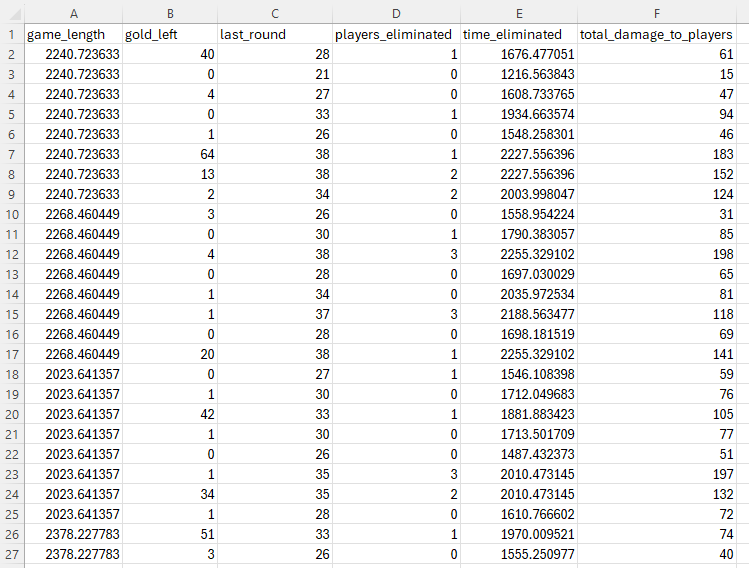Select total damage cell showing 124
749x568 pixels.
point(657,194)
